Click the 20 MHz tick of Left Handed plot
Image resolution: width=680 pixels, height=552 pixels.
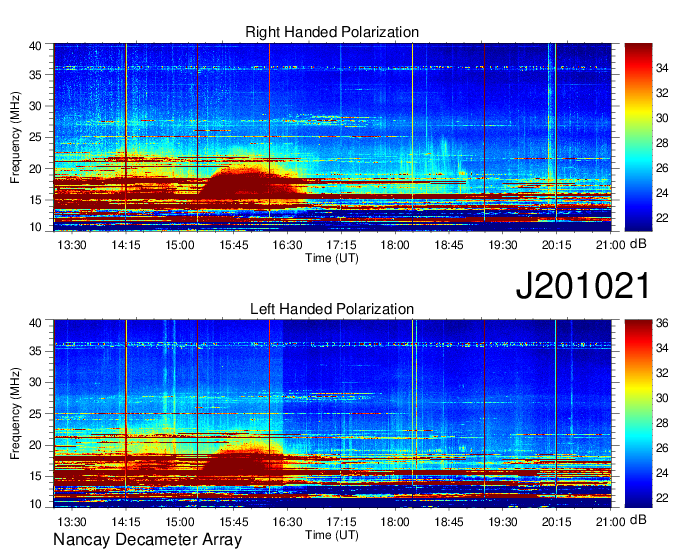coord(36,445)
